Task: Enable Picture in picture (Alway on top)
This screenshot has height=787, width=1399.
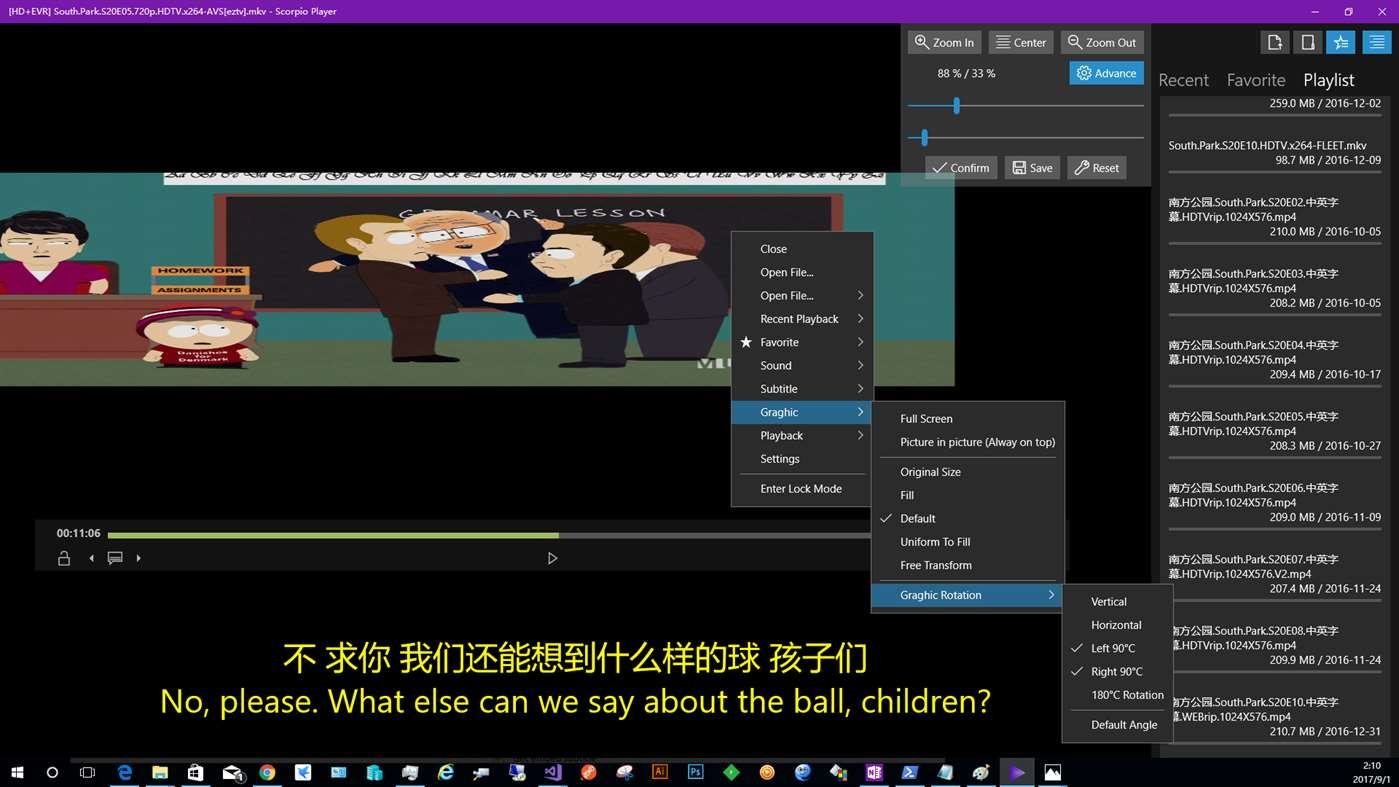Action: coord(968,442)
